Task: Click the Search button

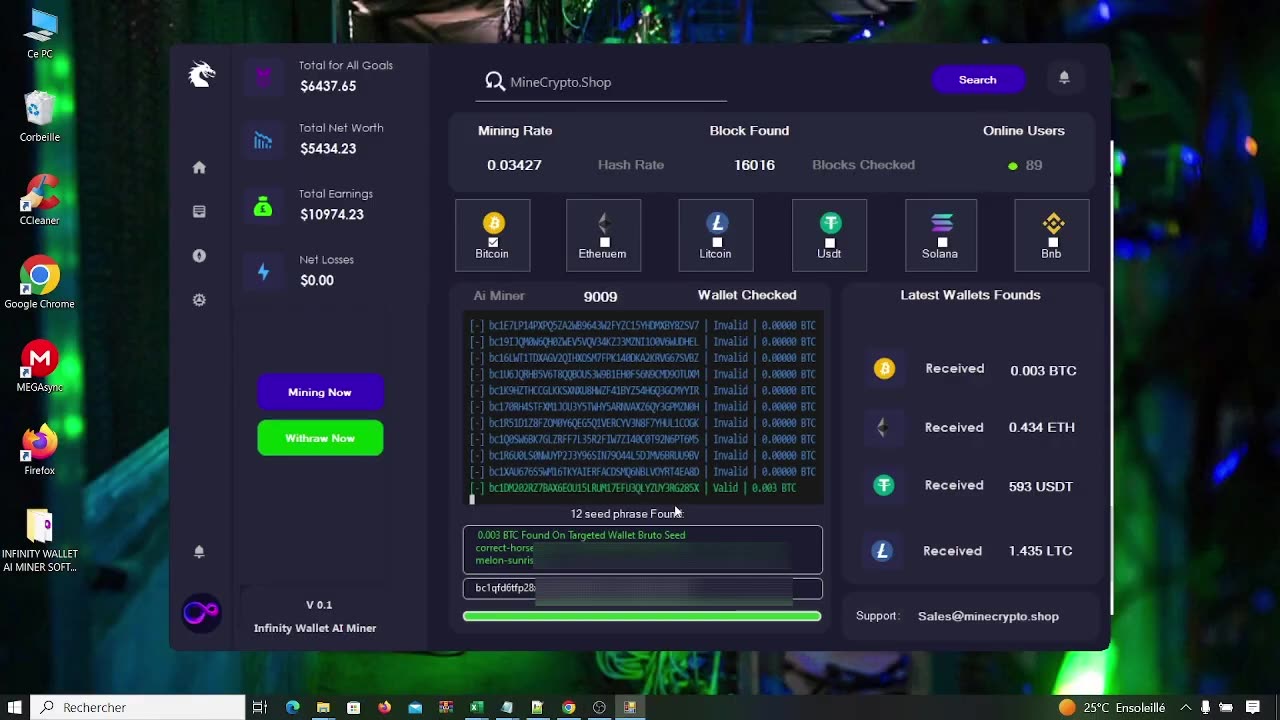Action: pyautogui.click(x=977, y=80)
